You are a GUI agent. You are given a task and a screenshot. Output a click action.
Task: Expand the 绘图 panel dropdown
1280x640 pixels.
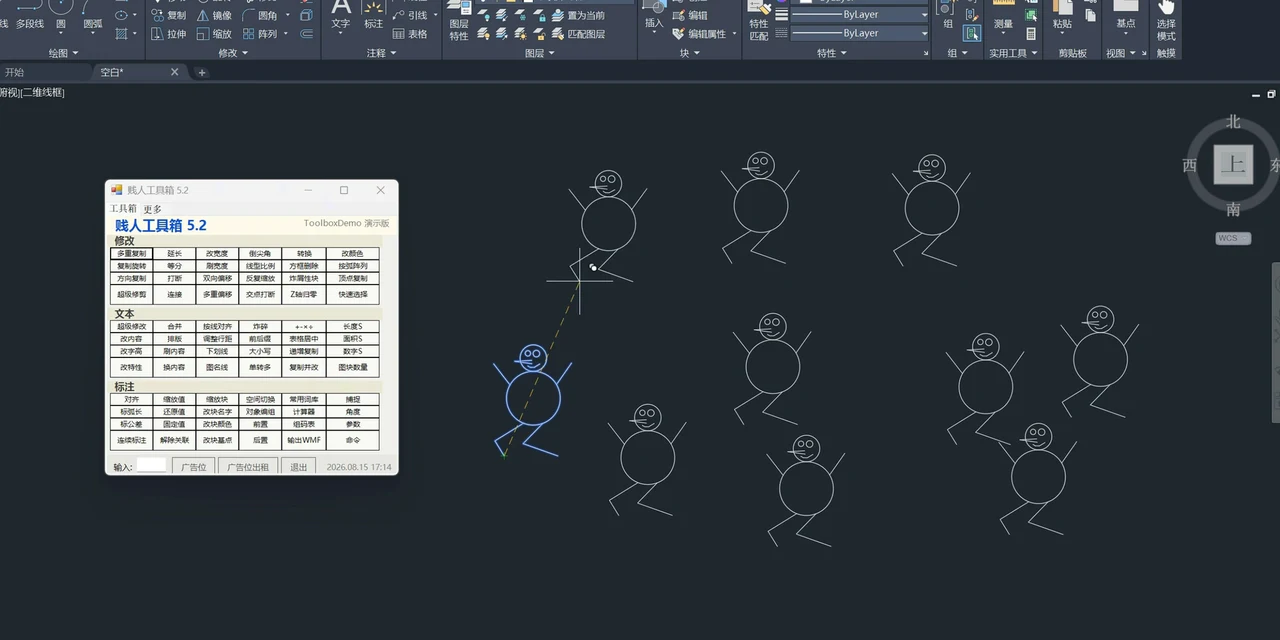(64, 53)
